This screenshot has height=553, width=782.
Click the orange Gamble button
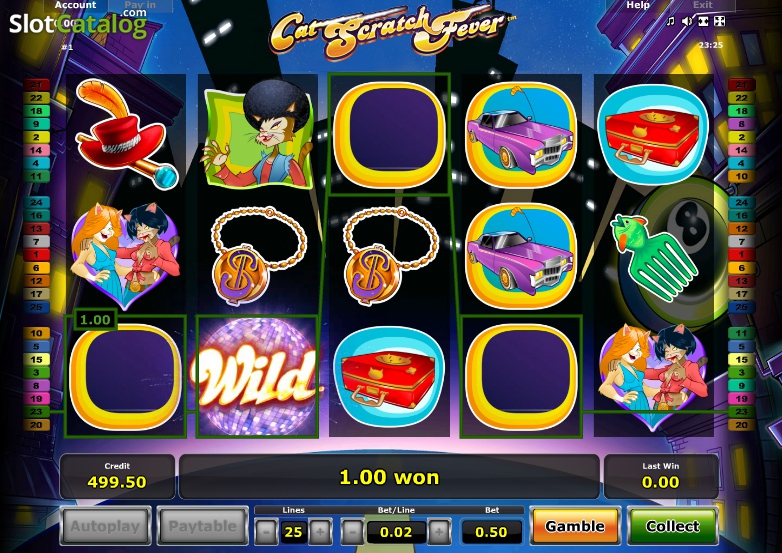(575, 526)
